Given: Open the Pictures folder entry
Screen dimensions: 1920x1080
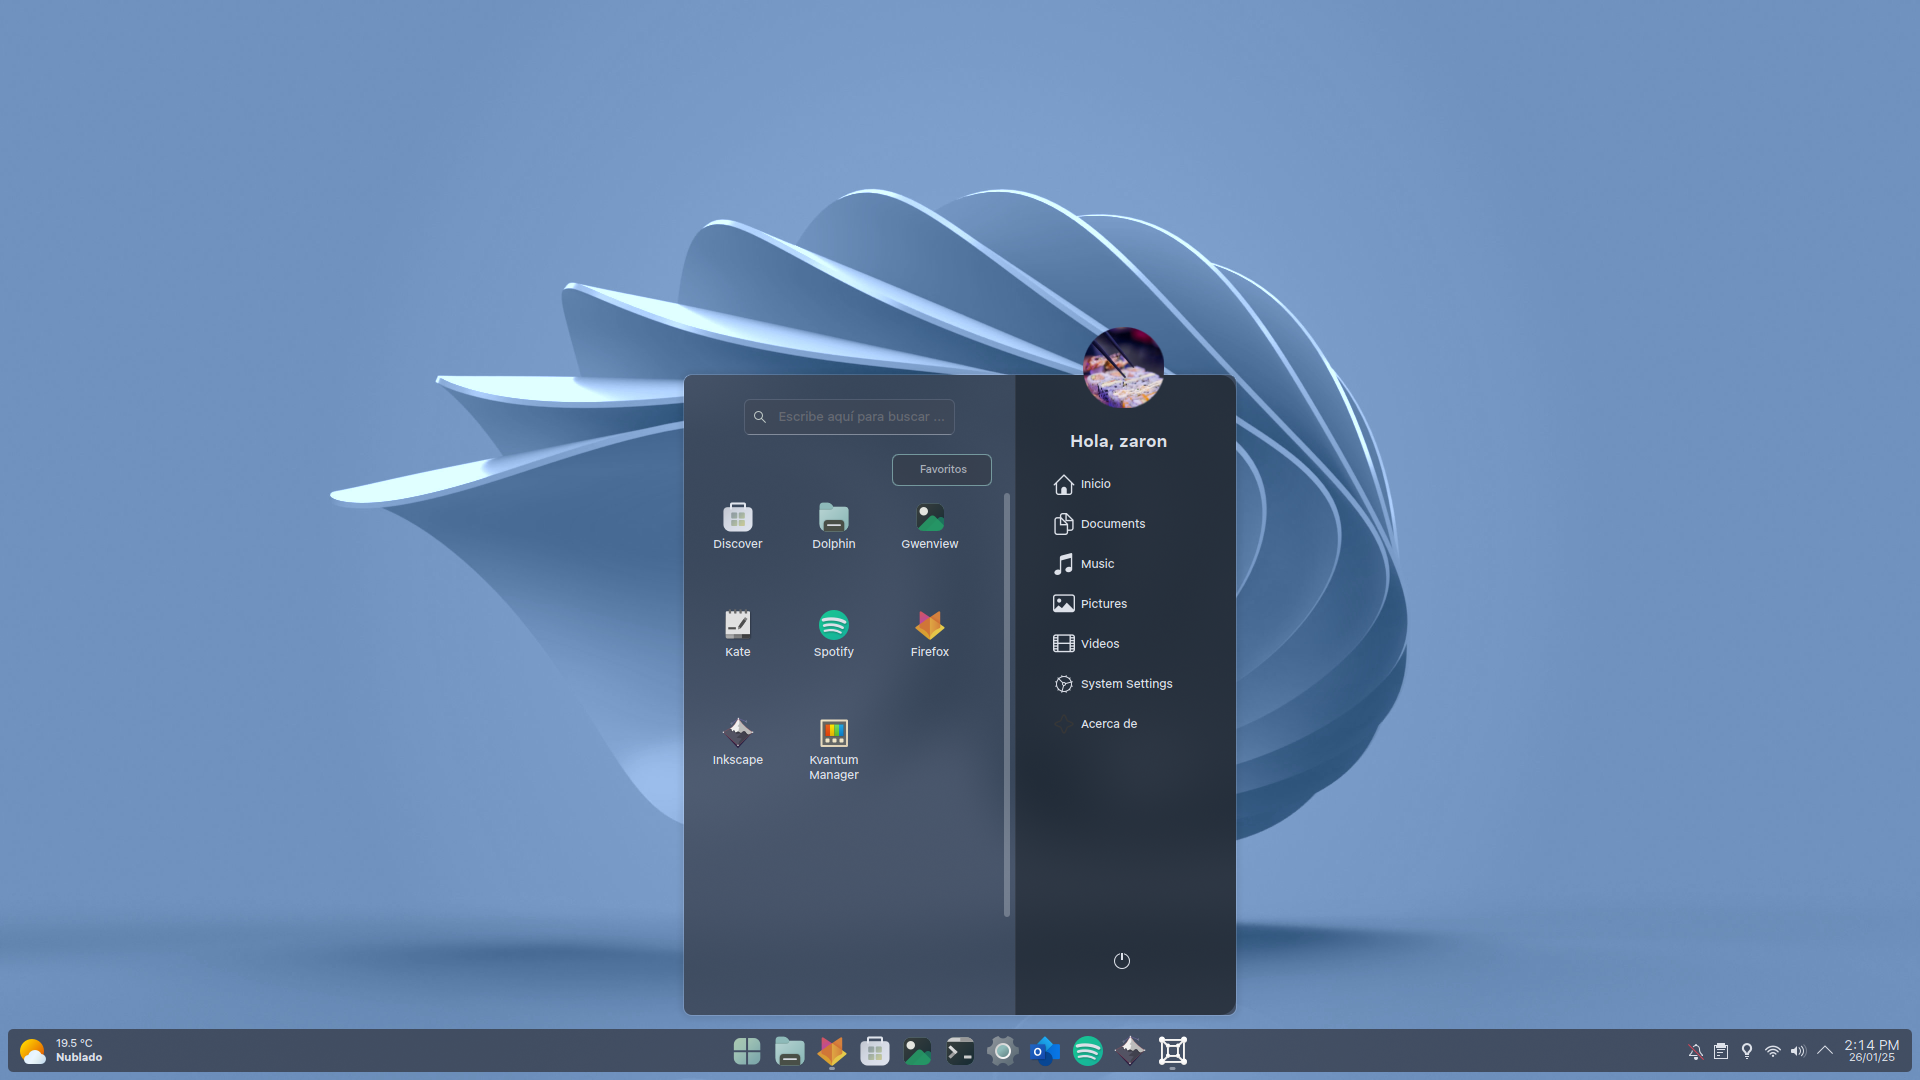Looking at the screenshot, I should (x=1090, y=604).
